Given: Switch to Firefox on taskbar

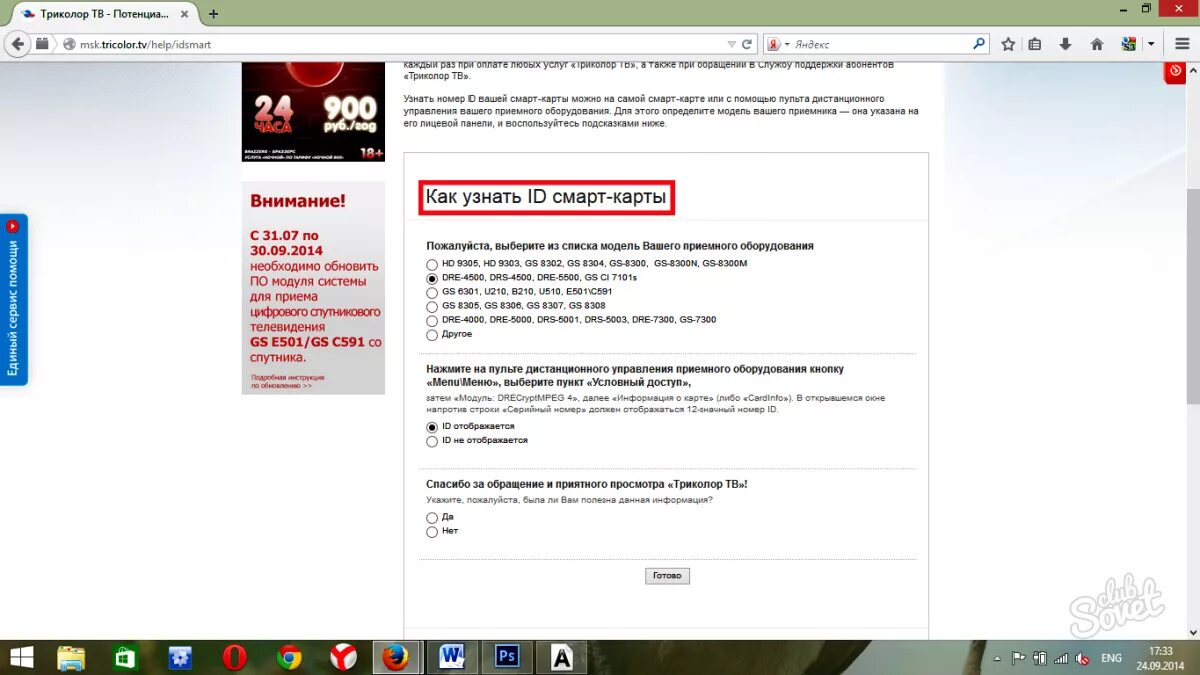Looking at the screenshot, I should pos(397,658).
